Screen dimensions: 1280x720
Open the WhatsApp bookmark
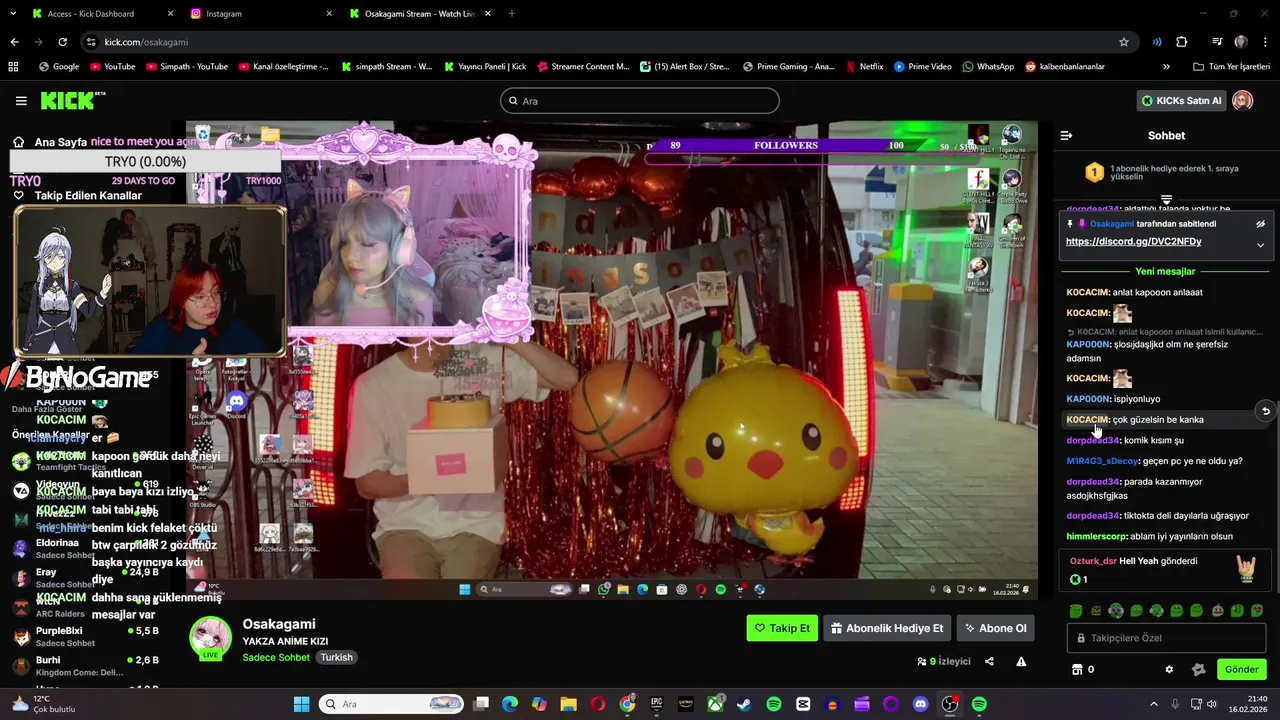click(988, 67)
